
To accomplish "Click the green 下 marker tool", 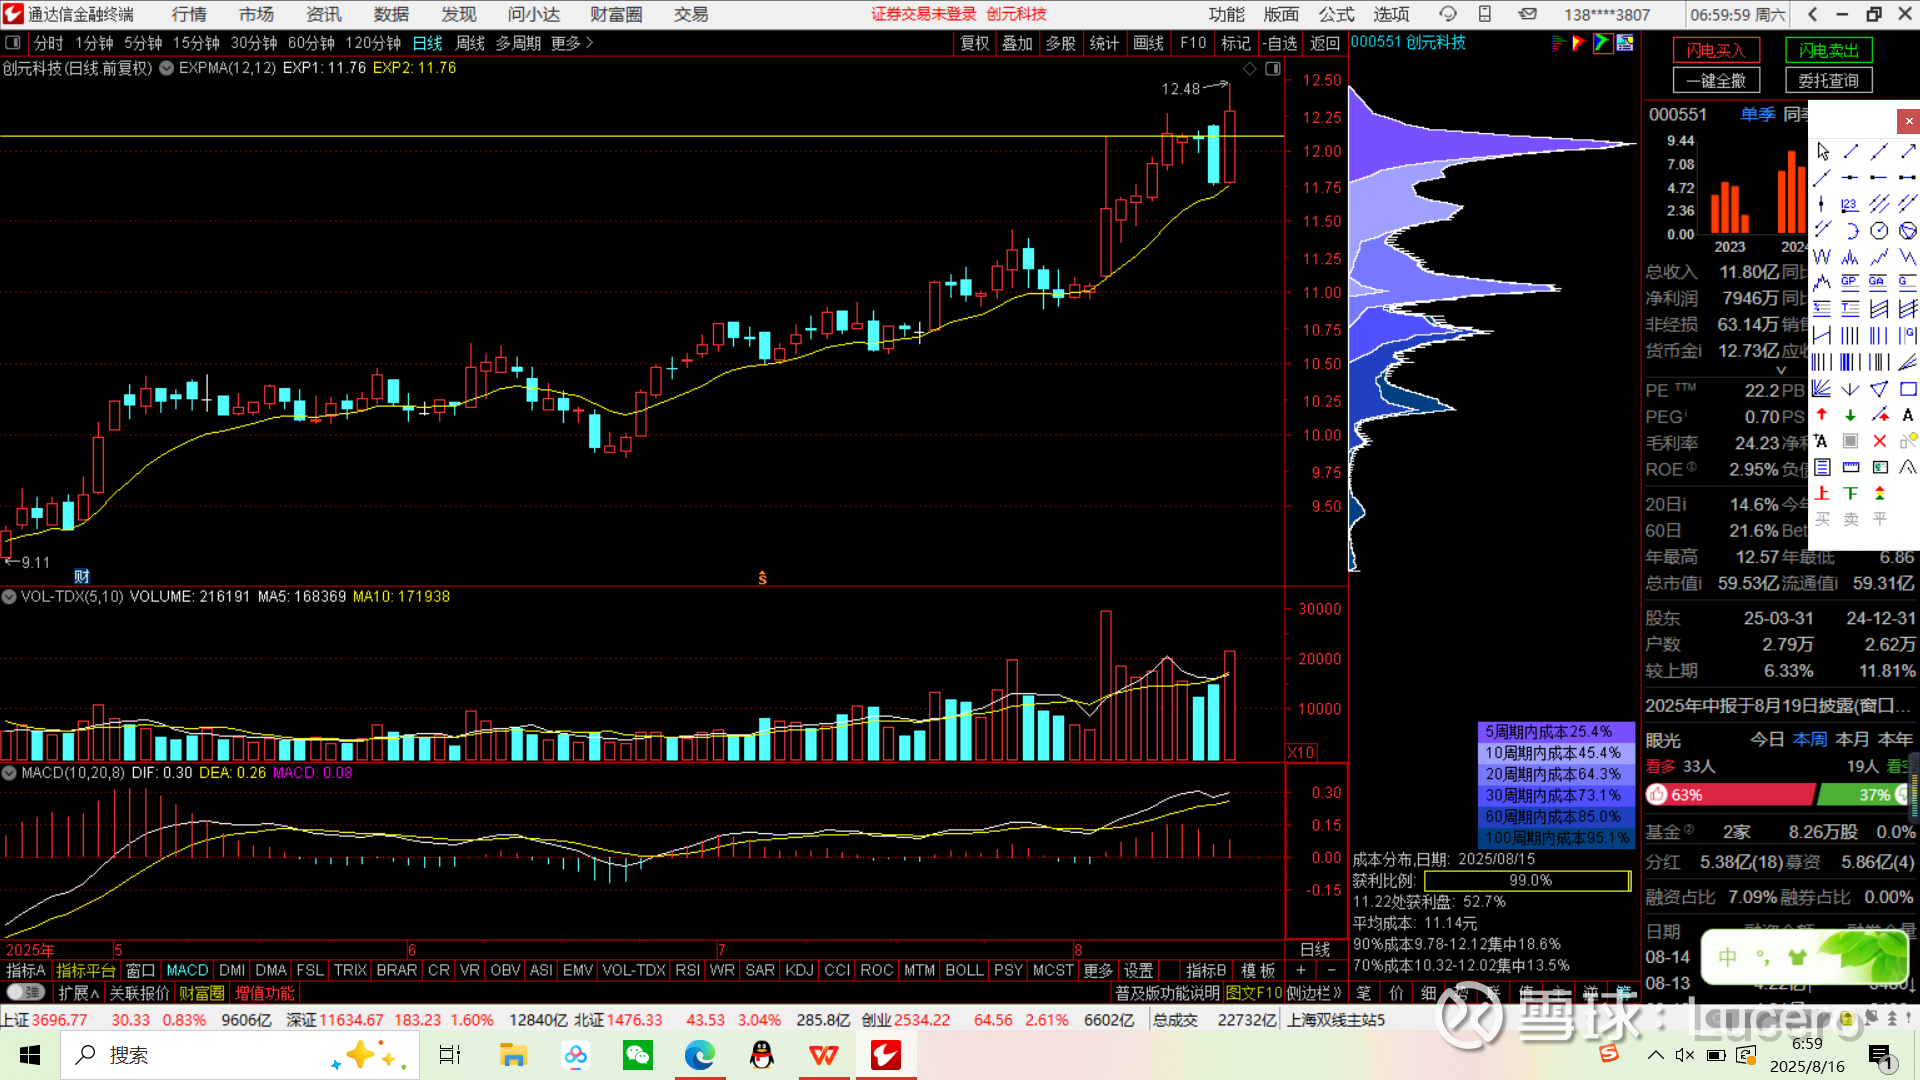I will tap(1850, 493).
